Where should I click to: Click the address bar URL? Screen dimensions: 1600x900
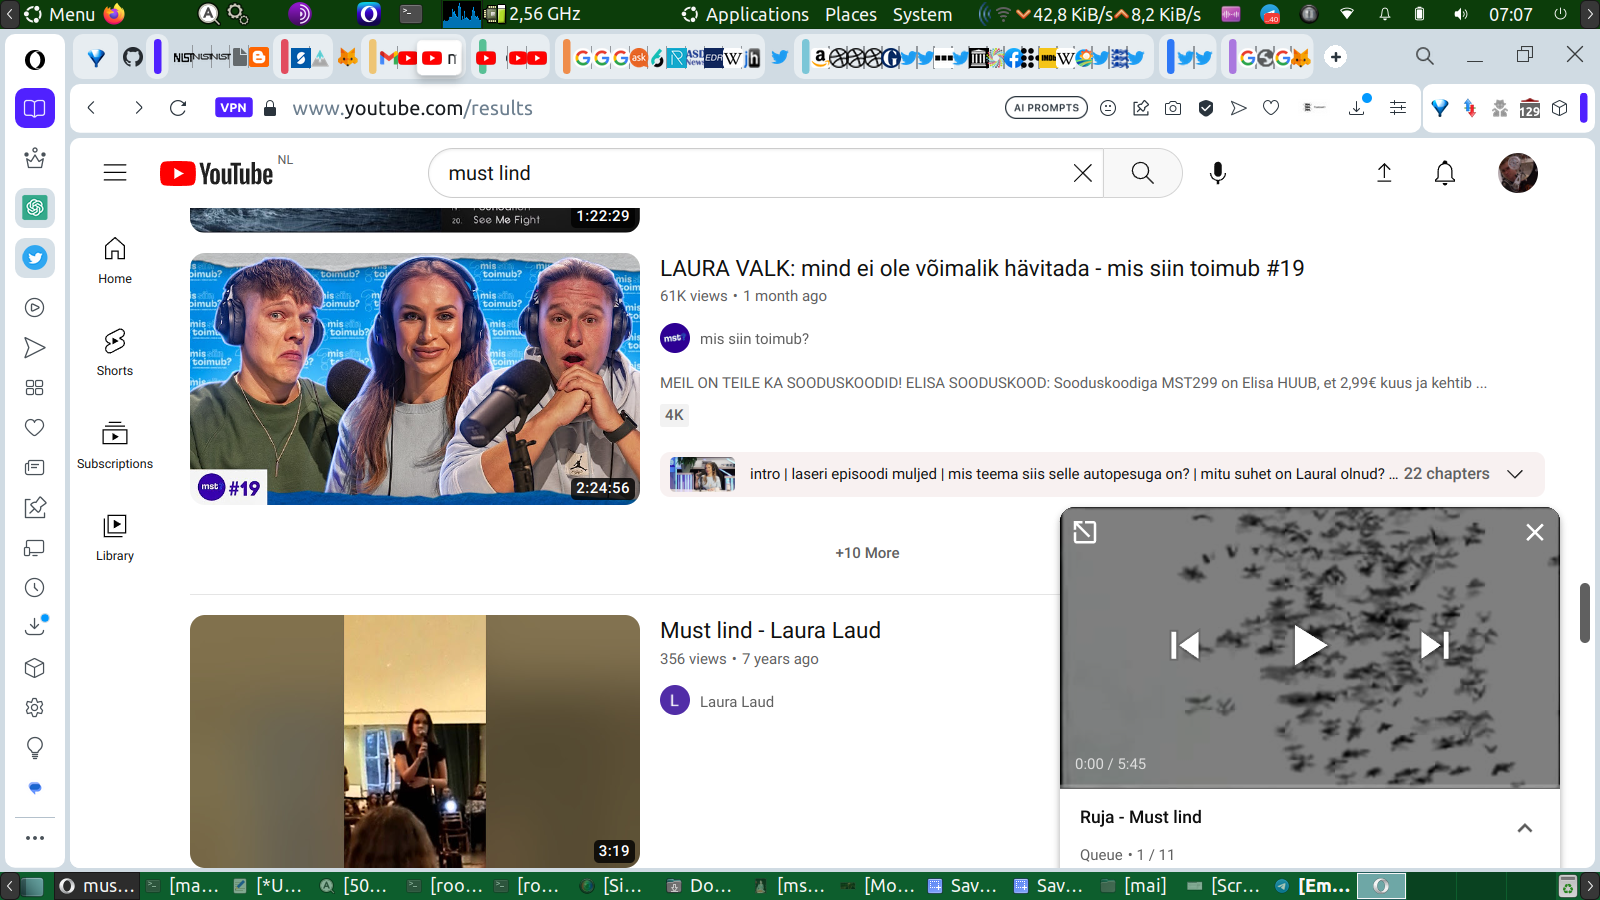point(412,108)
